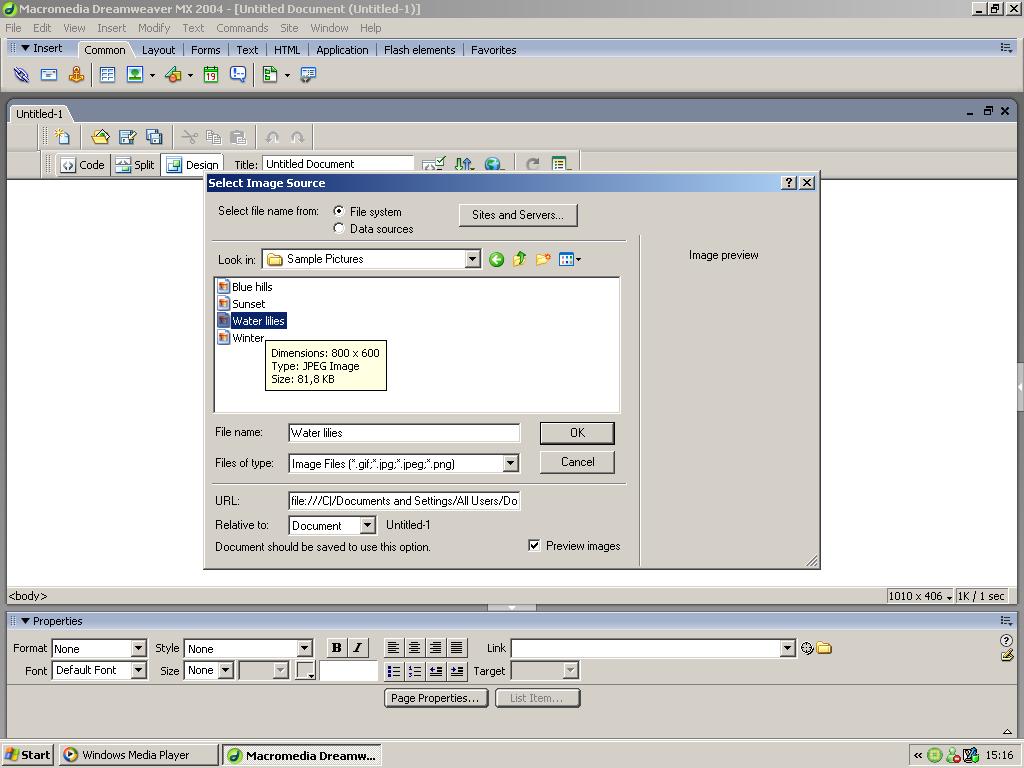Screen dimensions: 1024x768
Task: Click the Named Anchor icon
Action: [76, 75]
